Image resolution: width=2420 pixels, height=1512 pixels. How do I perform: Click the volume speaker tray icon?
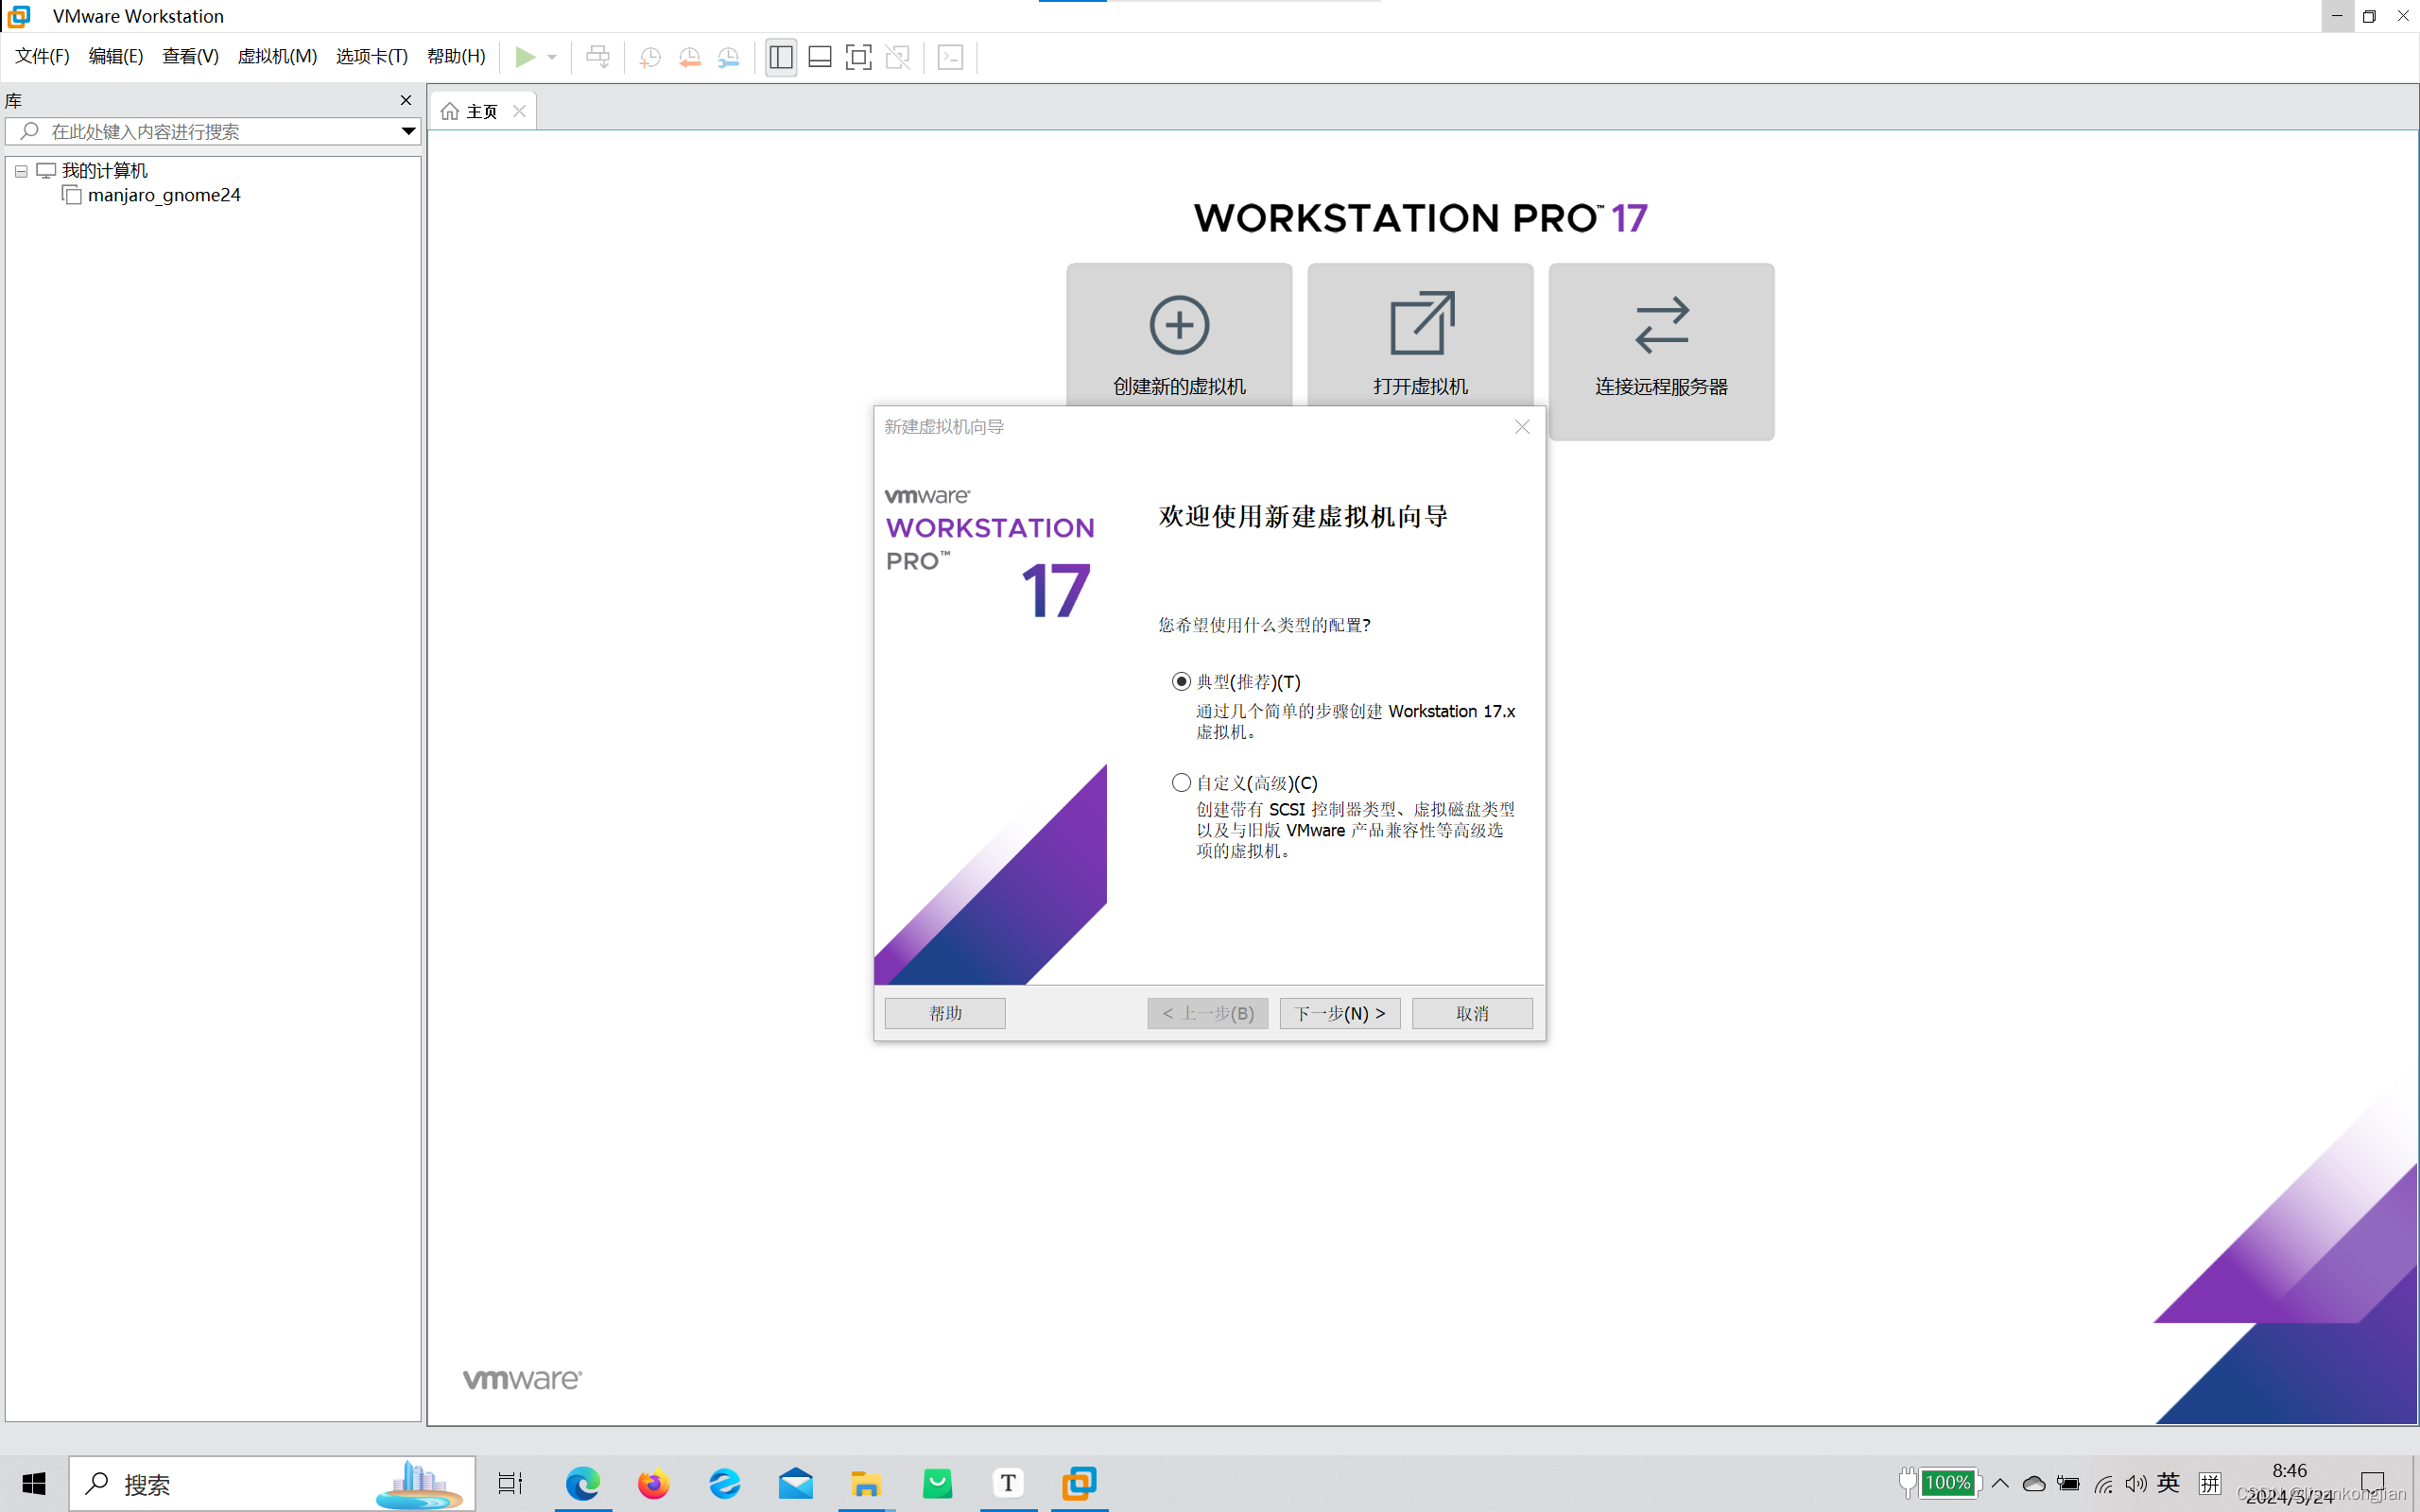2135,1484
